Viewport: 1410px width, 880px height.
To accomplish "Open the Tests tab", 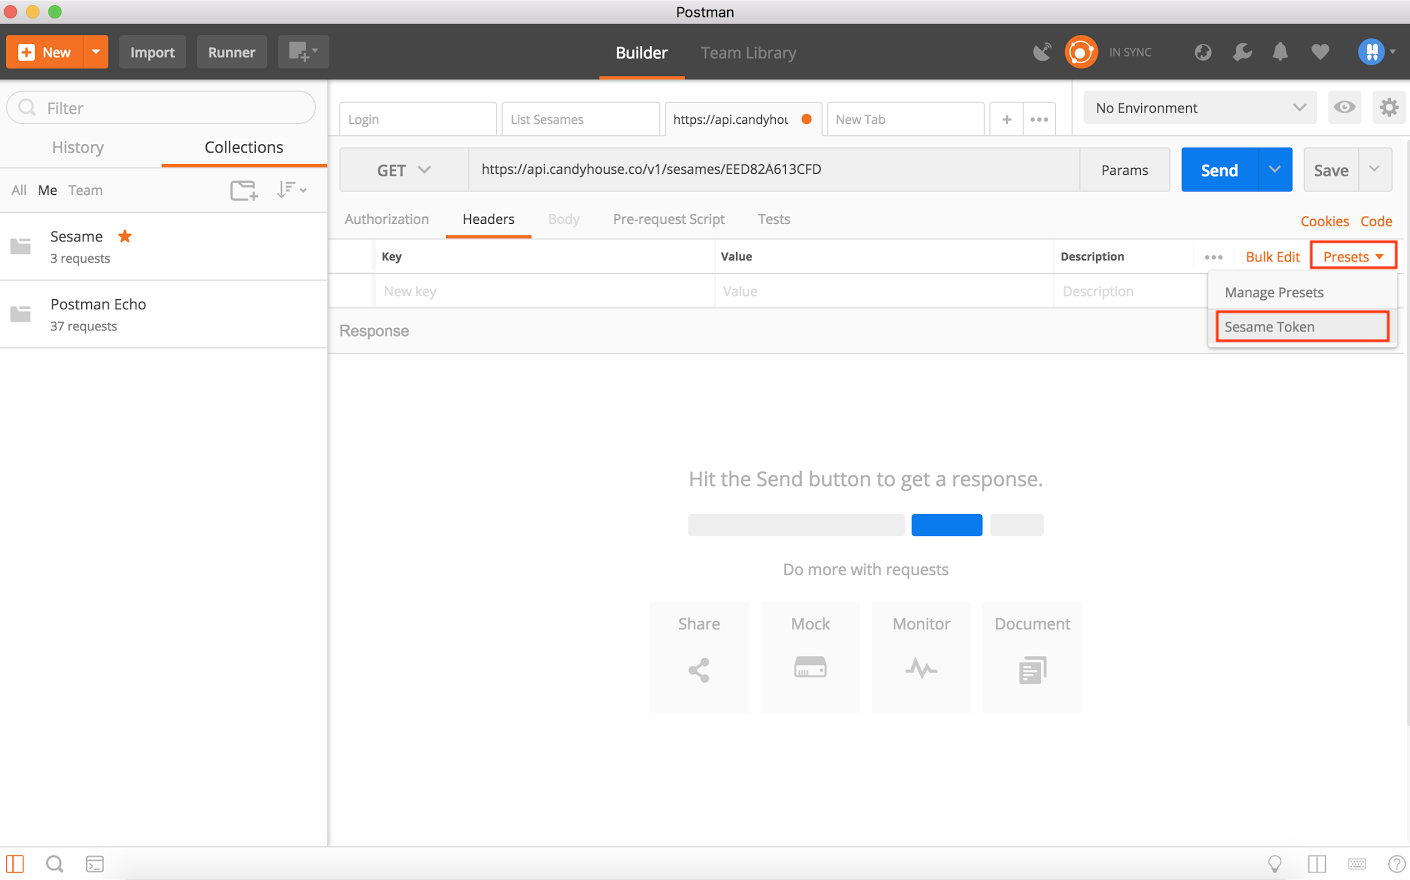I will click(x=774, y=219).
